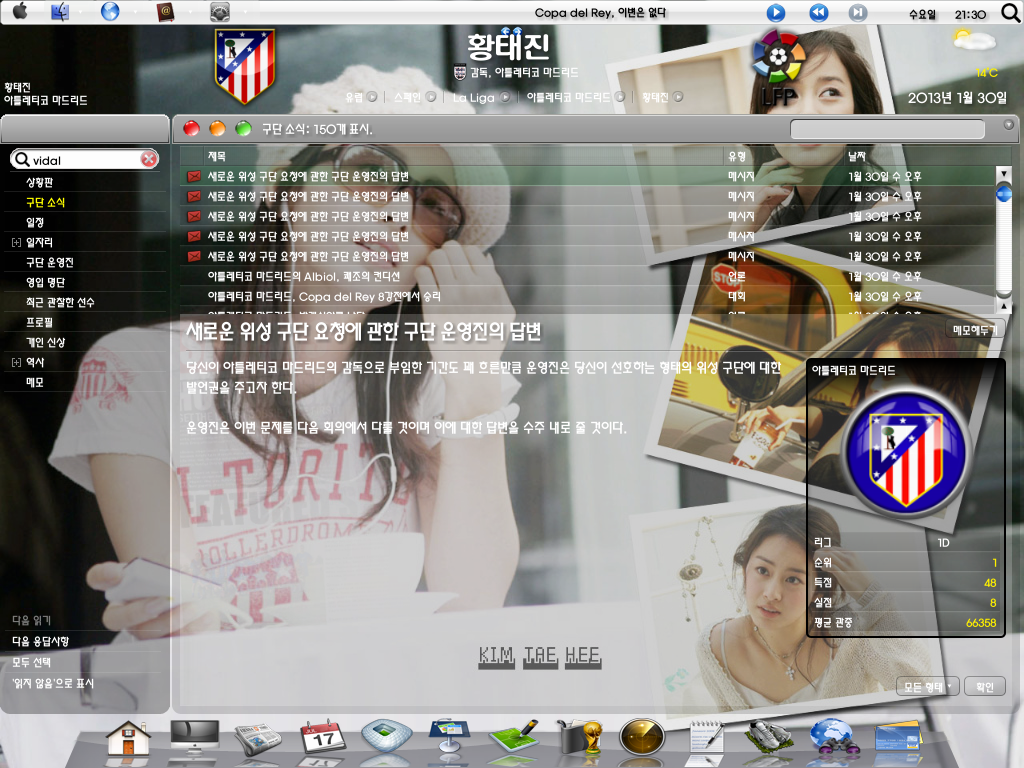Open the newspaper icon in the dock

257,740
